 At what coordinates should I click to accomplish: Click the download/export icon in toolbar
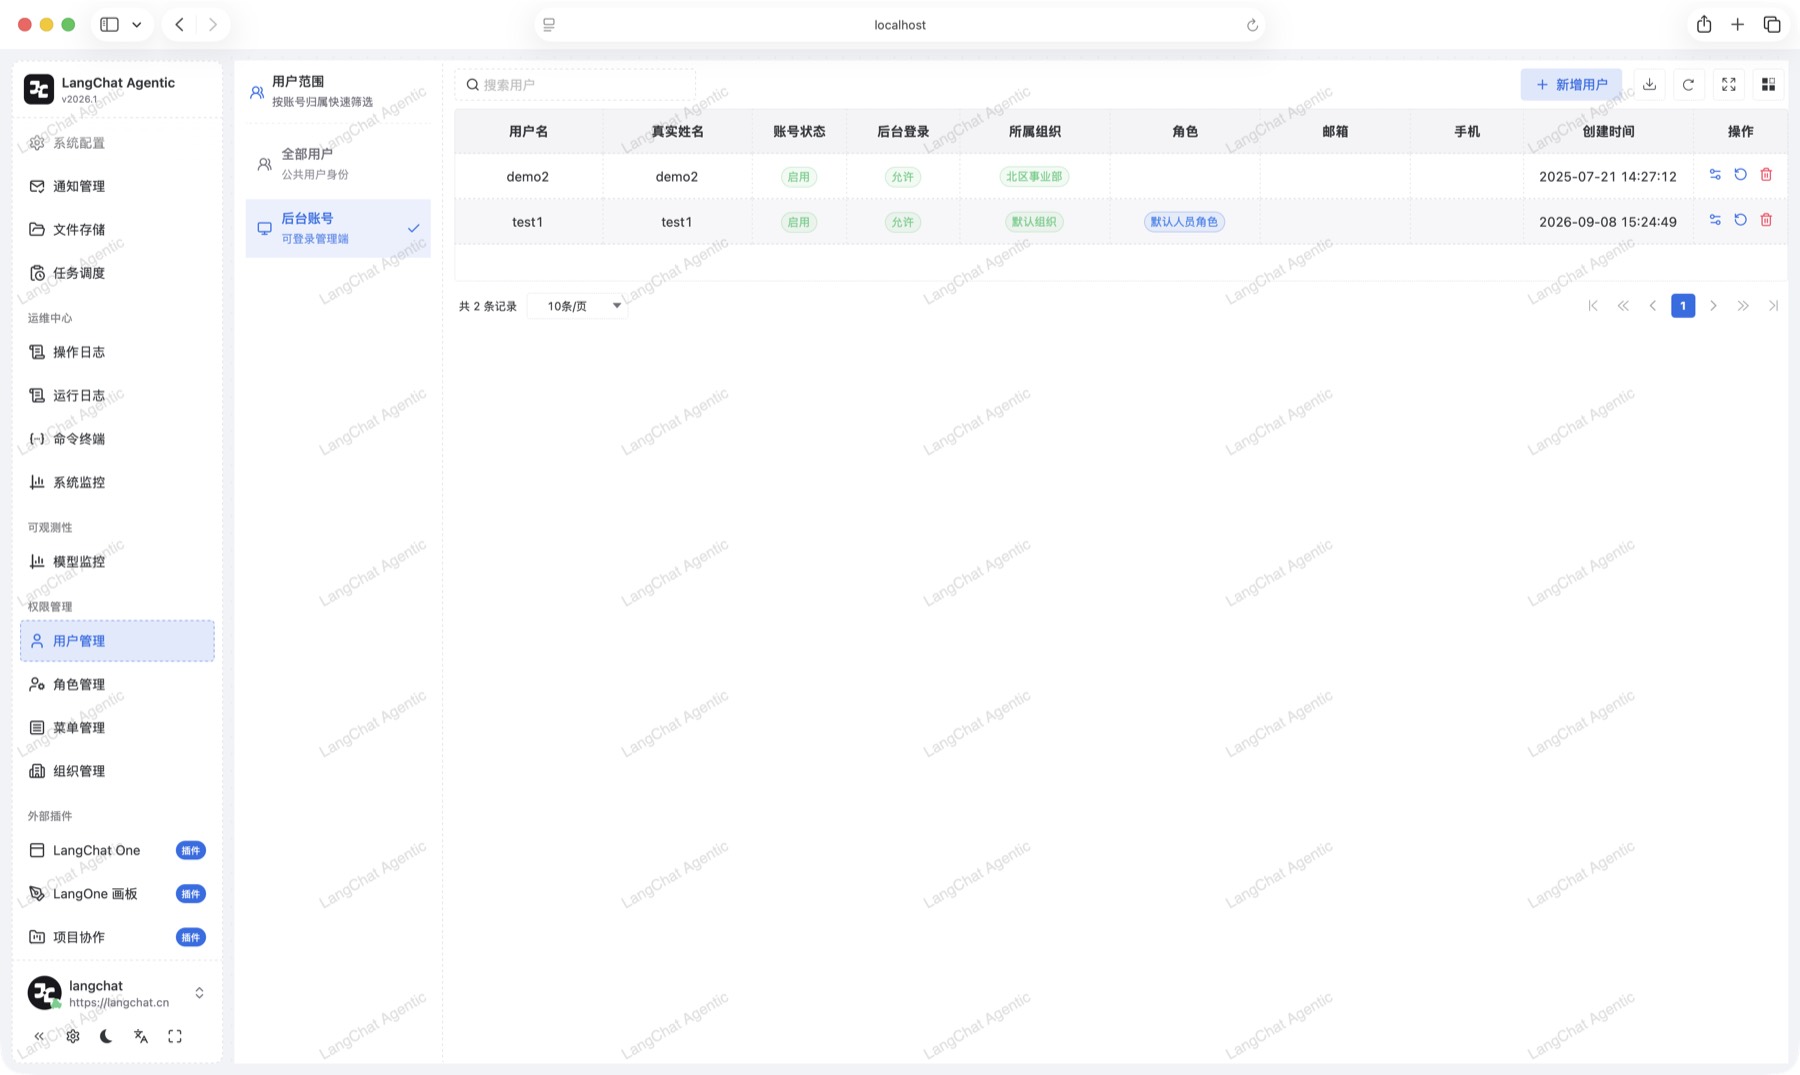1649,84
